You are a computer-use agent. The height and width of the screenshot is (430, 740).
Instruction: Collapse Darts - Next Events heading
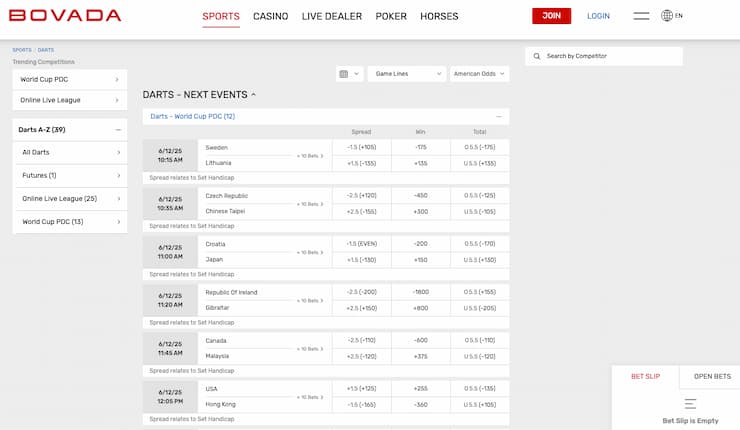pos(199,94)
